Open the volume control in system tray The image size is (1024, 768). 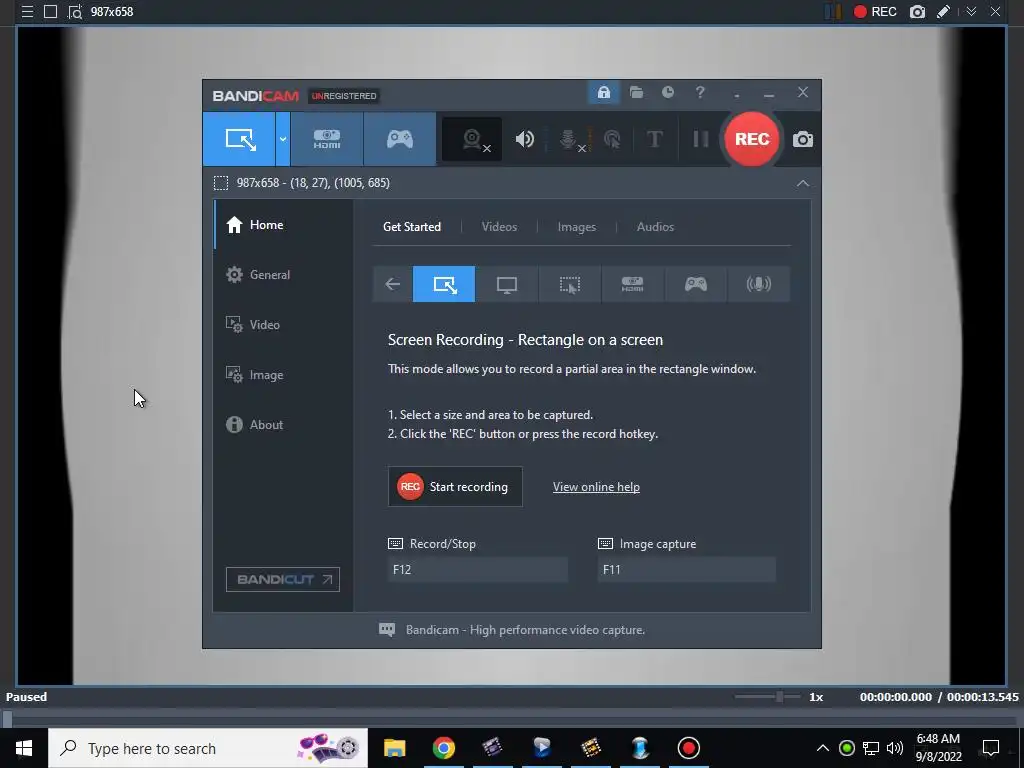(895, 748)
